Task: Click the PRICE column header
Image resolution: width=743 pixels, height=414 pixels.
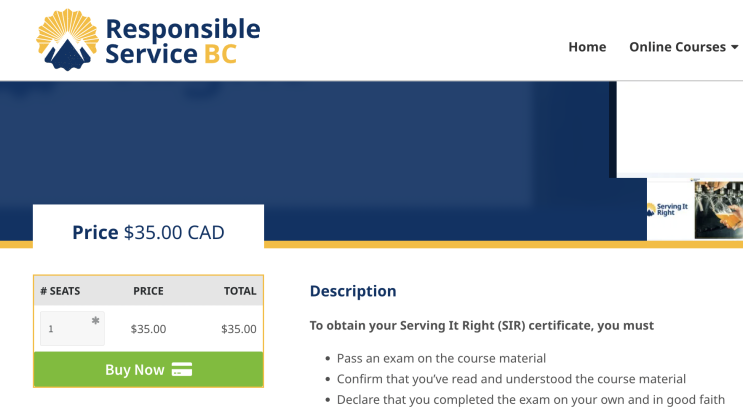Action: (x=148, y=291)
